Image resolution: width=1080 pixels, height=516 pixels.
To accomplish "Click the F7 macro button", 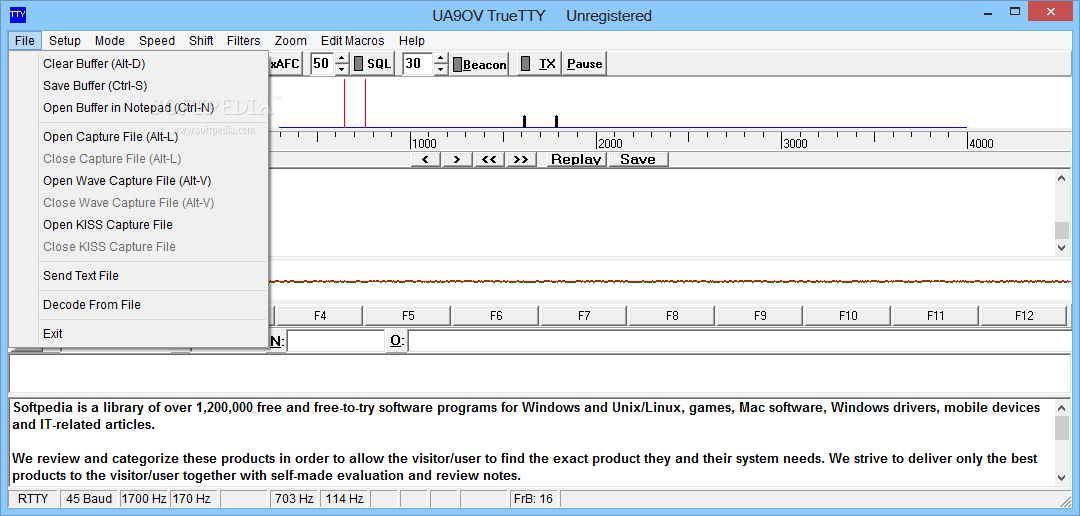I will (584, 316).
